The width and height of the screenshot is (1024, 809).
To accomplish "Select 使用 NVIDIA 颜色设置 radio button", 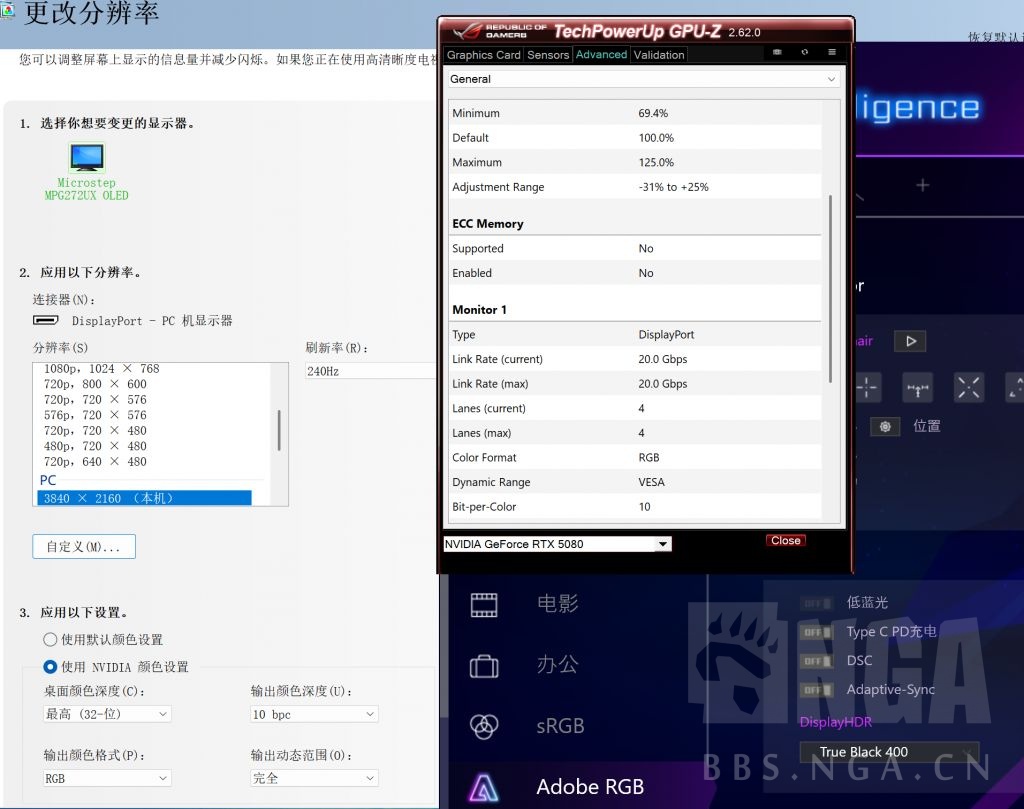I will pos(50,667).
